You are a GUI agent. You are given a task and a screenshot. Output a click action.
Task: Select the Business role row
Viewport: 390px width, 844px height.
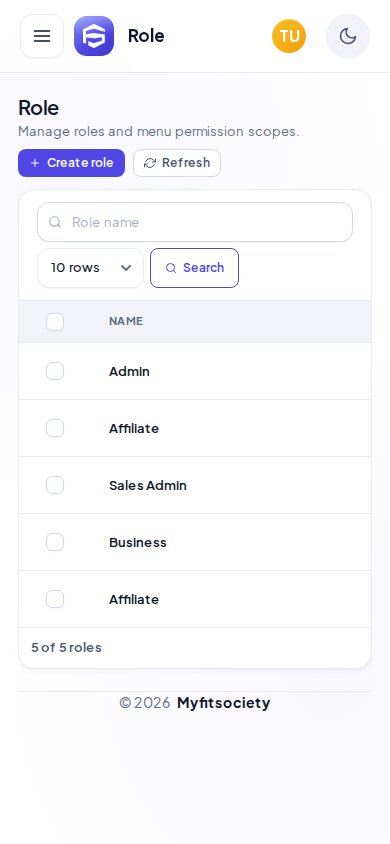(195, 543)
